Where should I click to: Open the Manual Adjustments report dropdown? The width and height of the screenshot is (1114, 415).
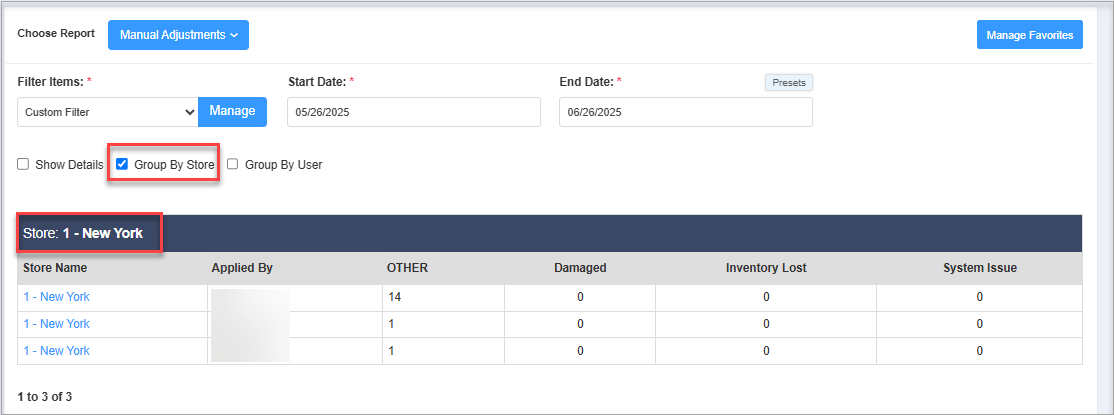(x=178, y=35)
